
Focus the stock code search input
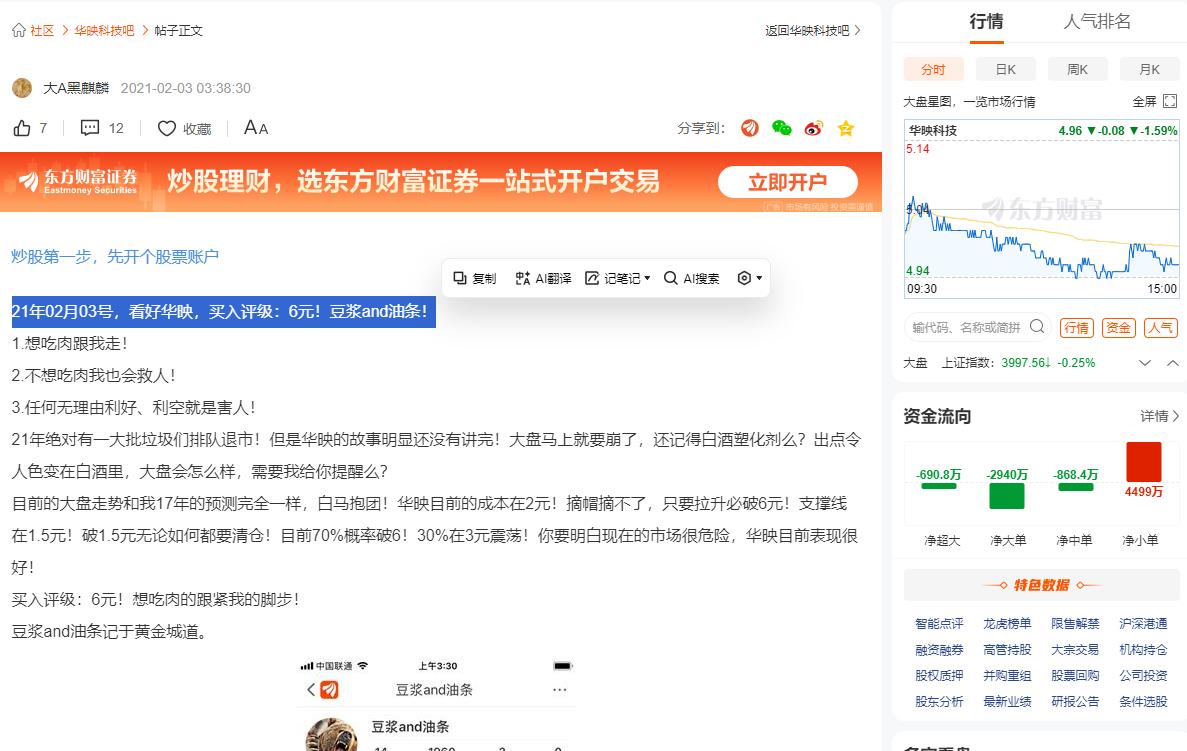(966, 327)
